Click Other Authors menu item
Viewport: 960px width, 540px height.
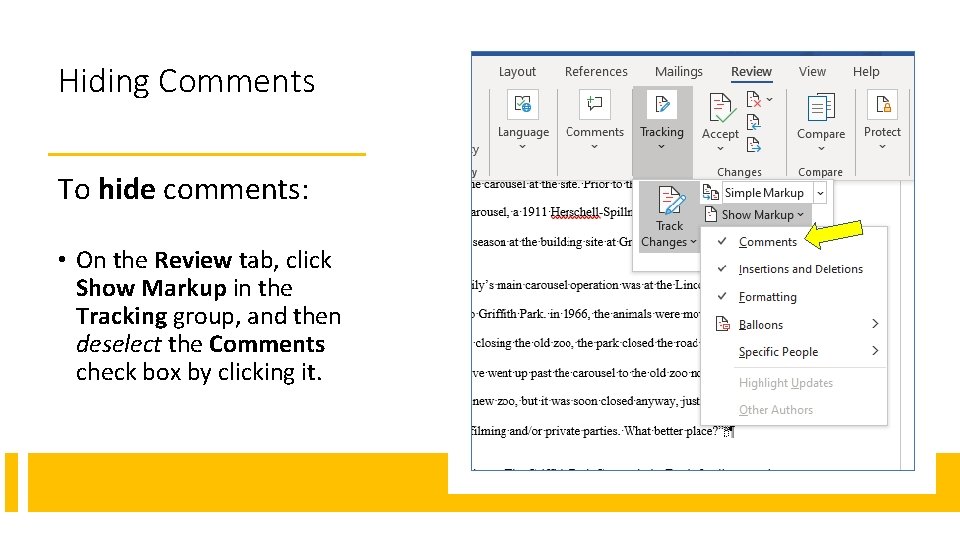(x=776, y=410)
